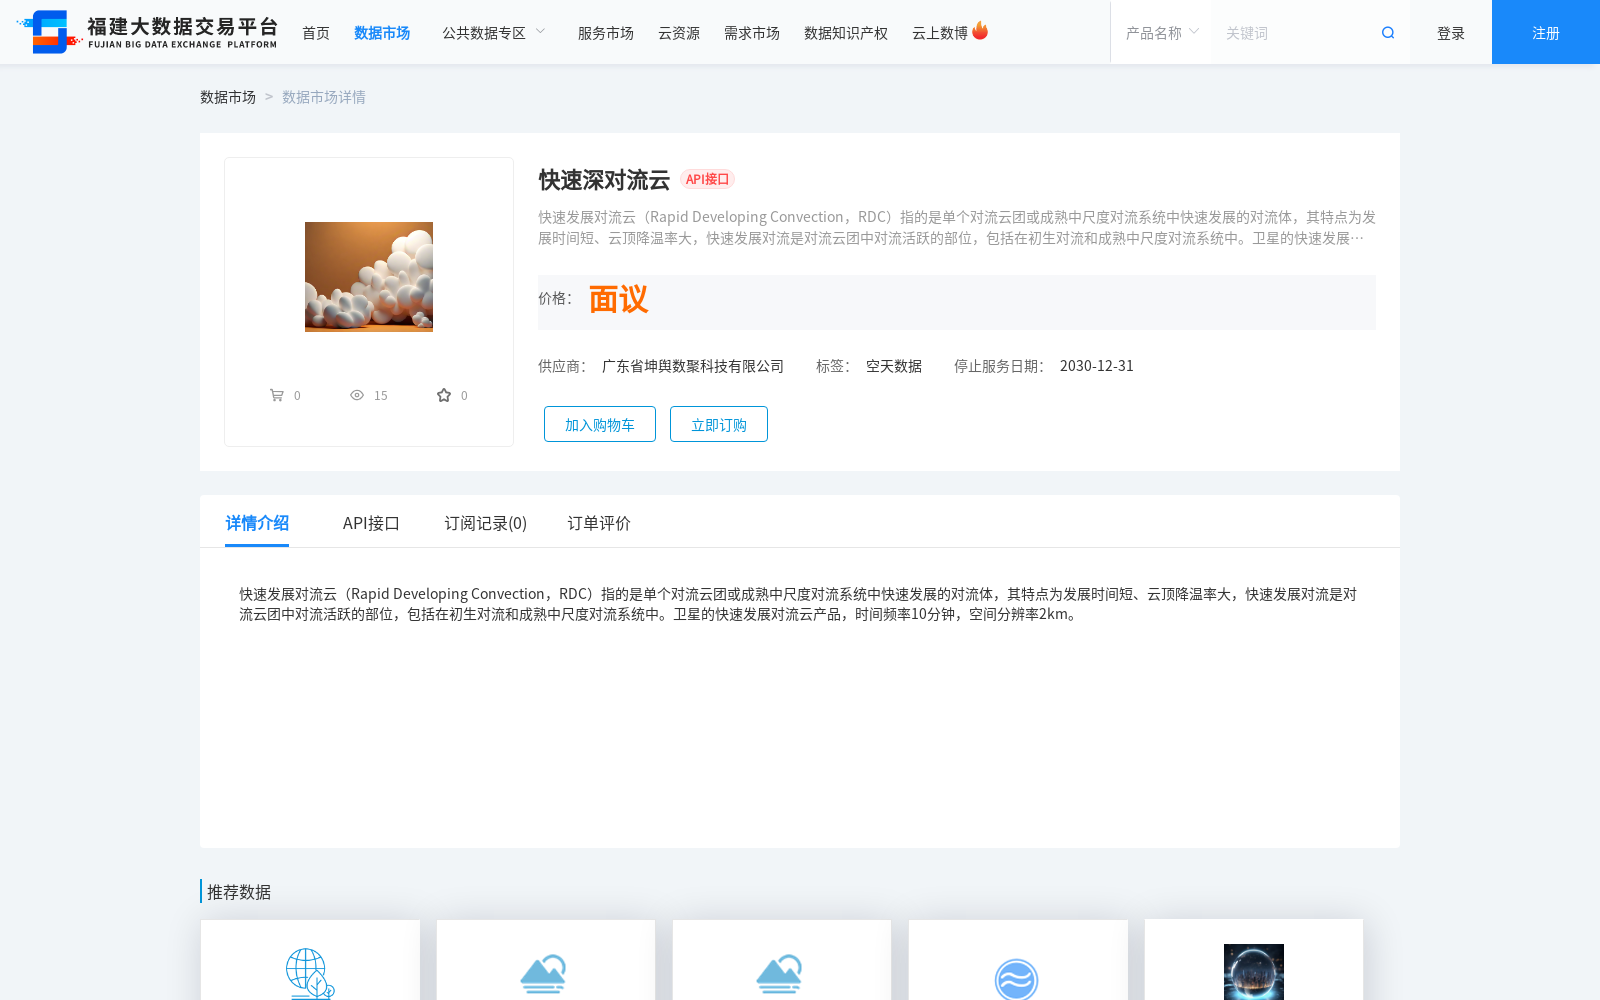This screenshot has width=1600, height=1000.
Task: Click the 快速深对流云 product title
Action: pyautogui.click(x=604, y=180)
